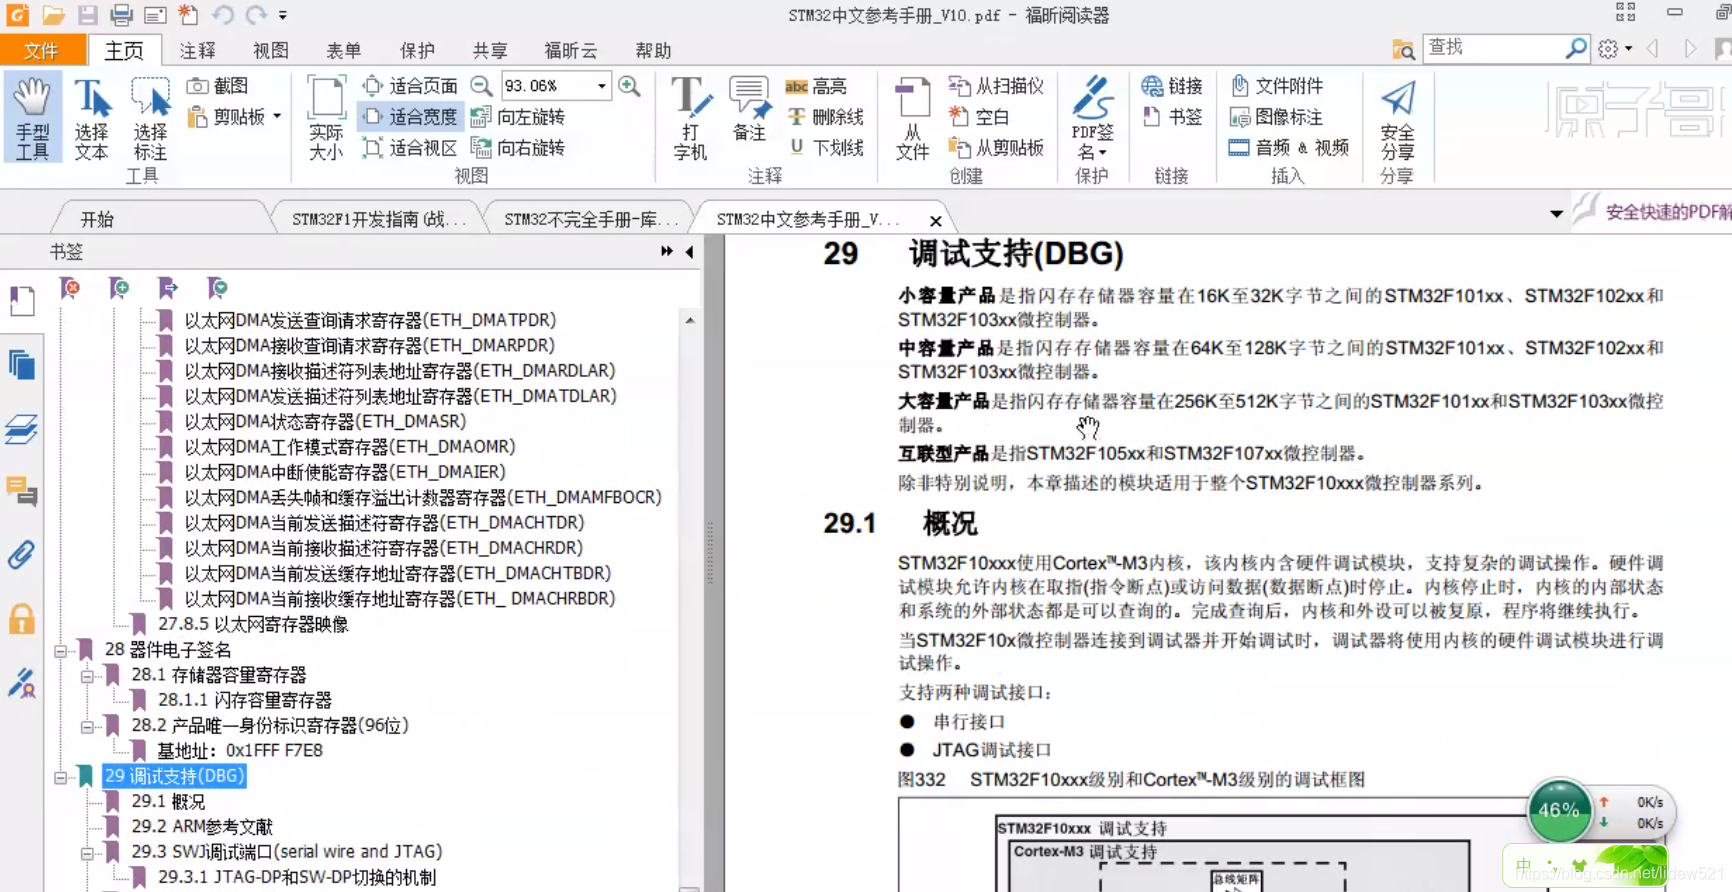
Task: Open the Help (帮助) ribbon tab
Action: (653, 50)
